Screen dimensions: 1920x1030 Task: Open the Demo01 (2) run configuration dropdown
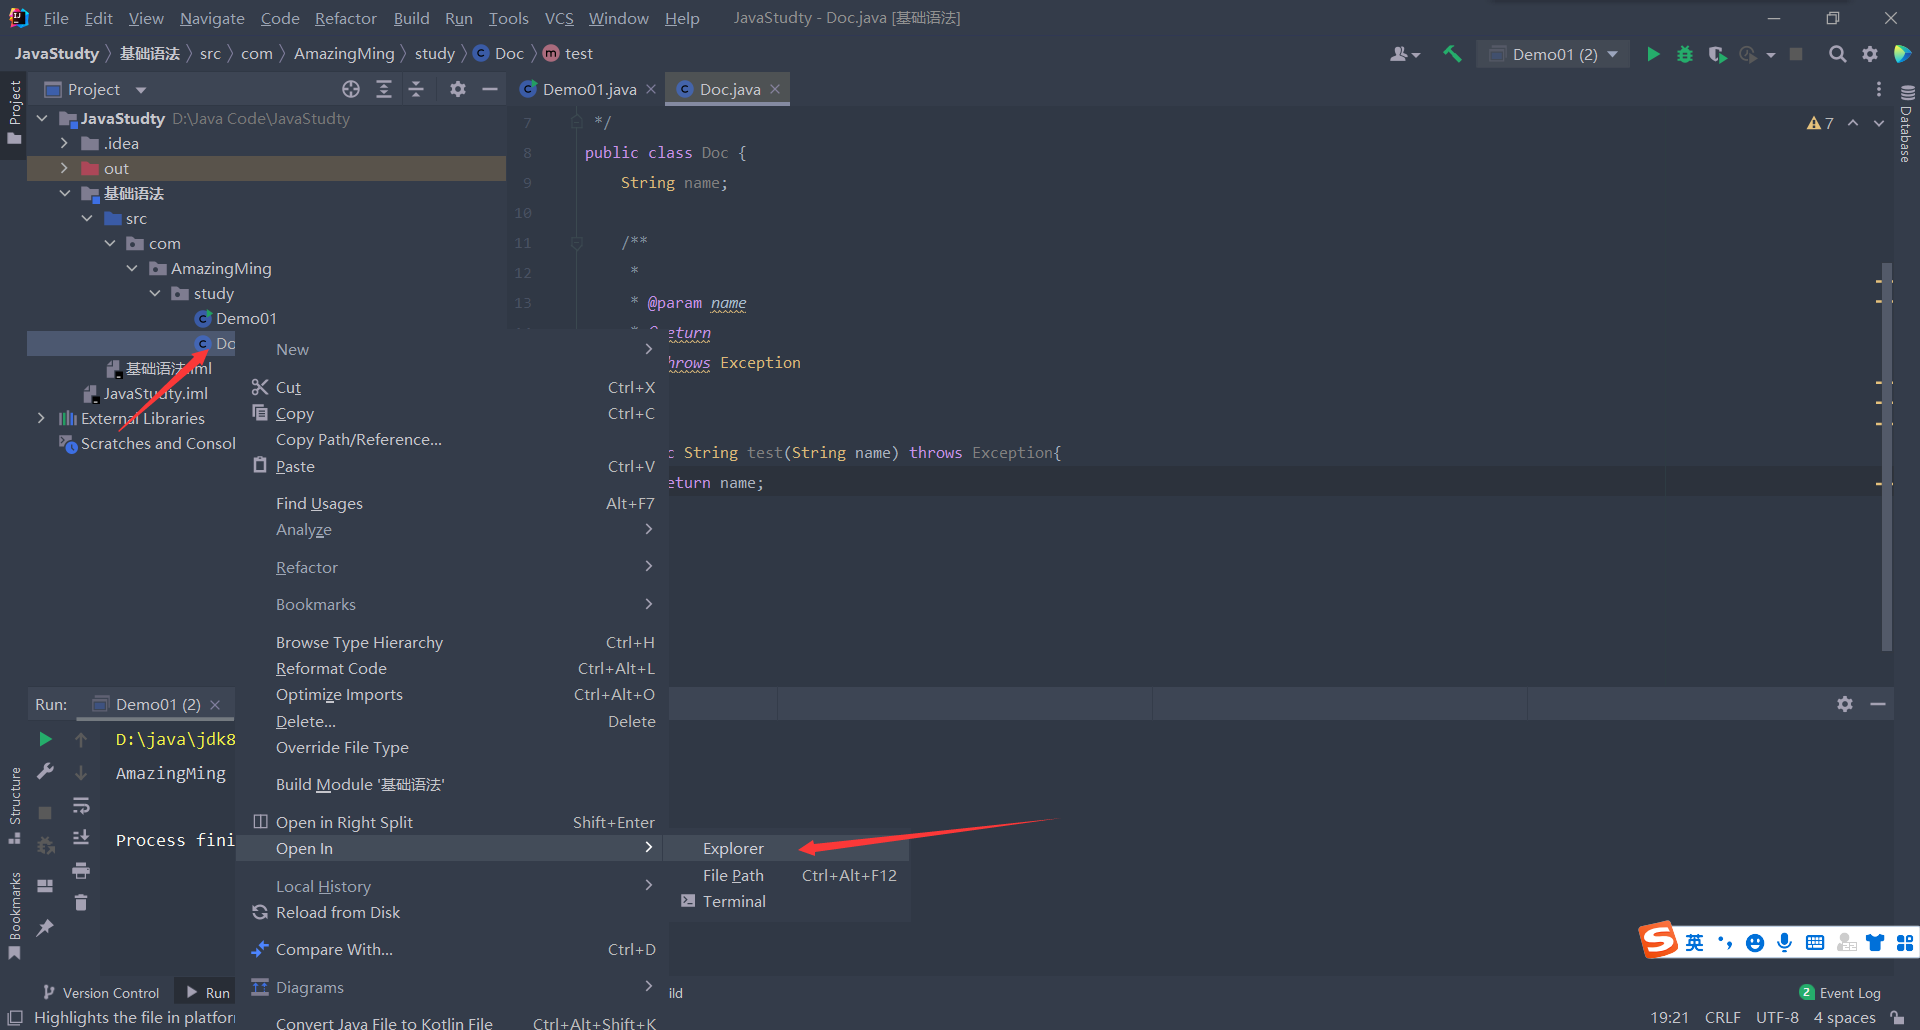point(1554,54)
